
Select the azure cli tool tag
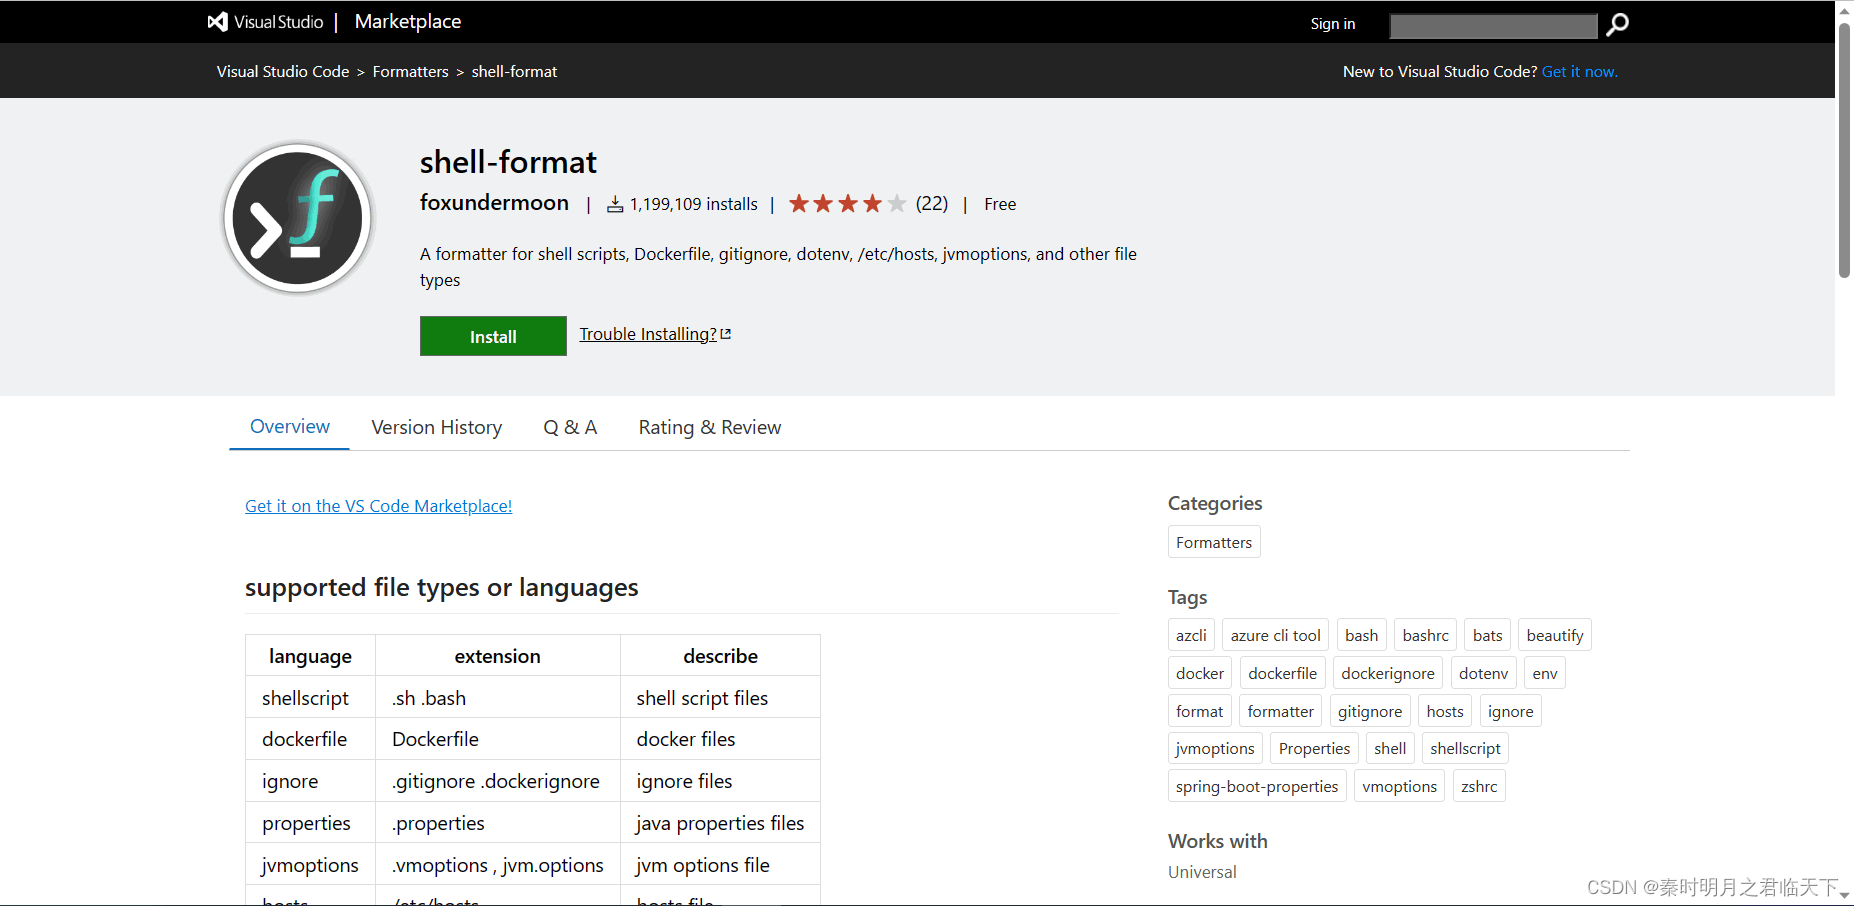pos(1276,635)
